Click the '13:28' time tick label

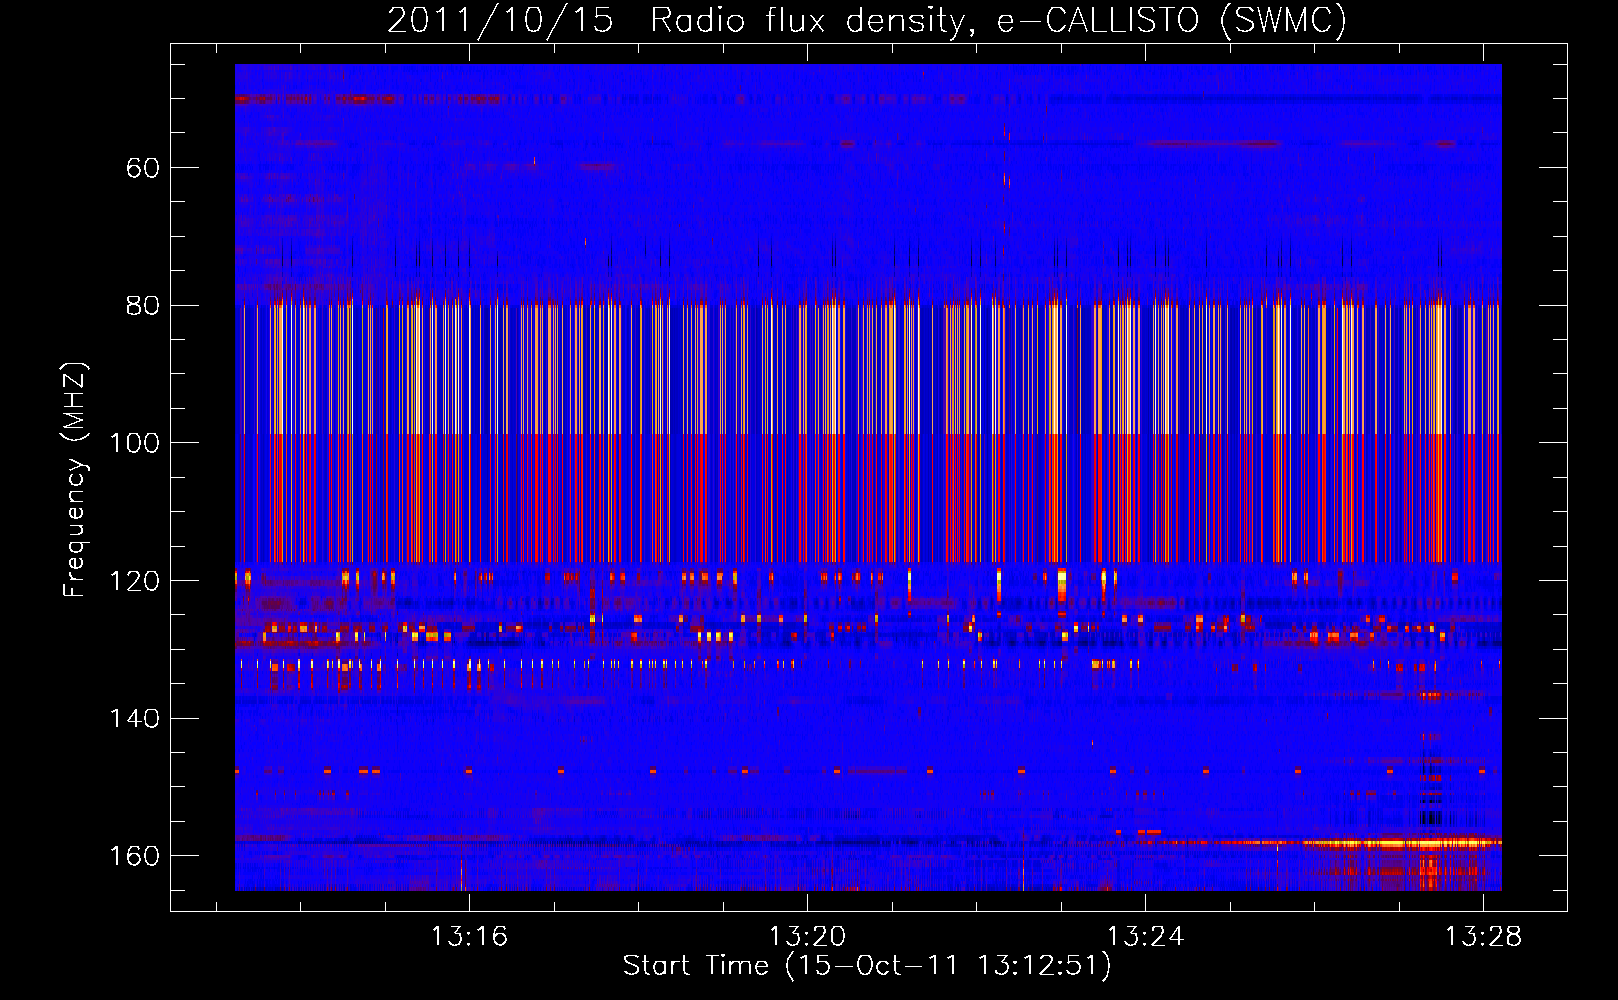(x=1483, y=937)
